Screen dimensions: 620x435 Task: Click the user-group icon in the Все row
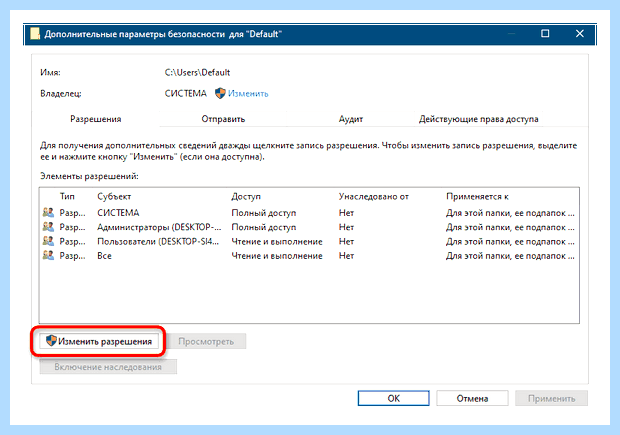tap(48, 256)
